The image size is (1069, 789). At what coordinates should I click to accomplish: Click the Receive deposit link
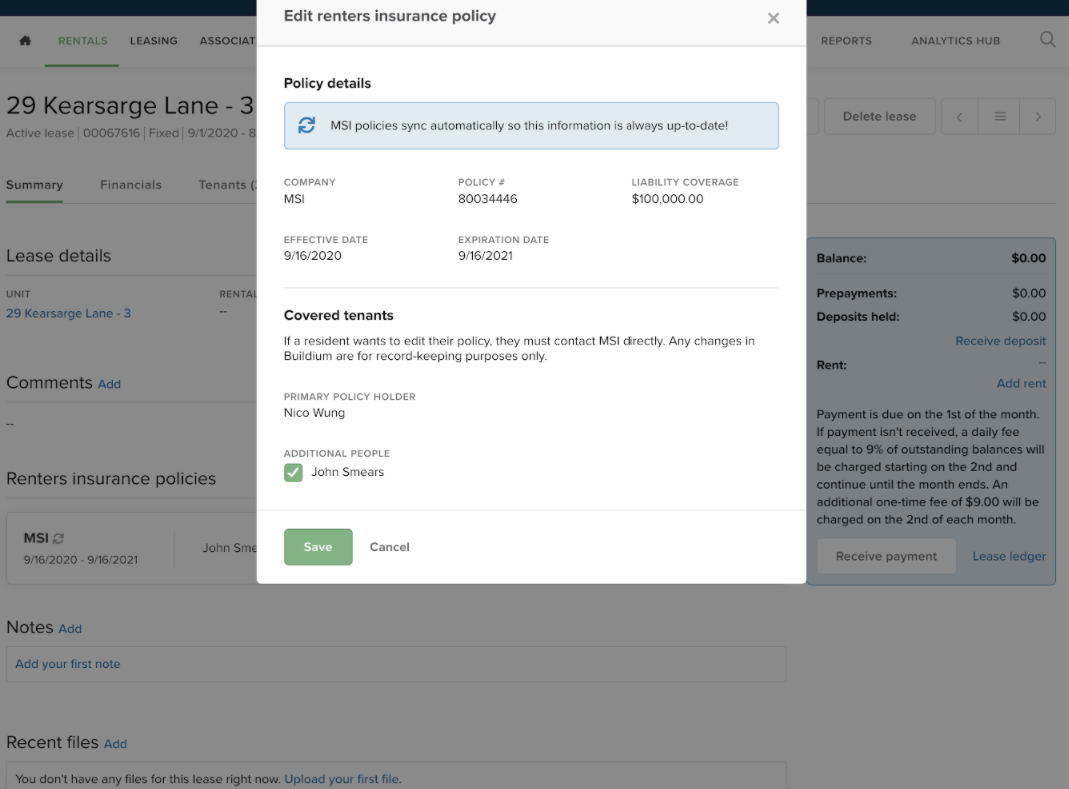[x=1000, y=341]
